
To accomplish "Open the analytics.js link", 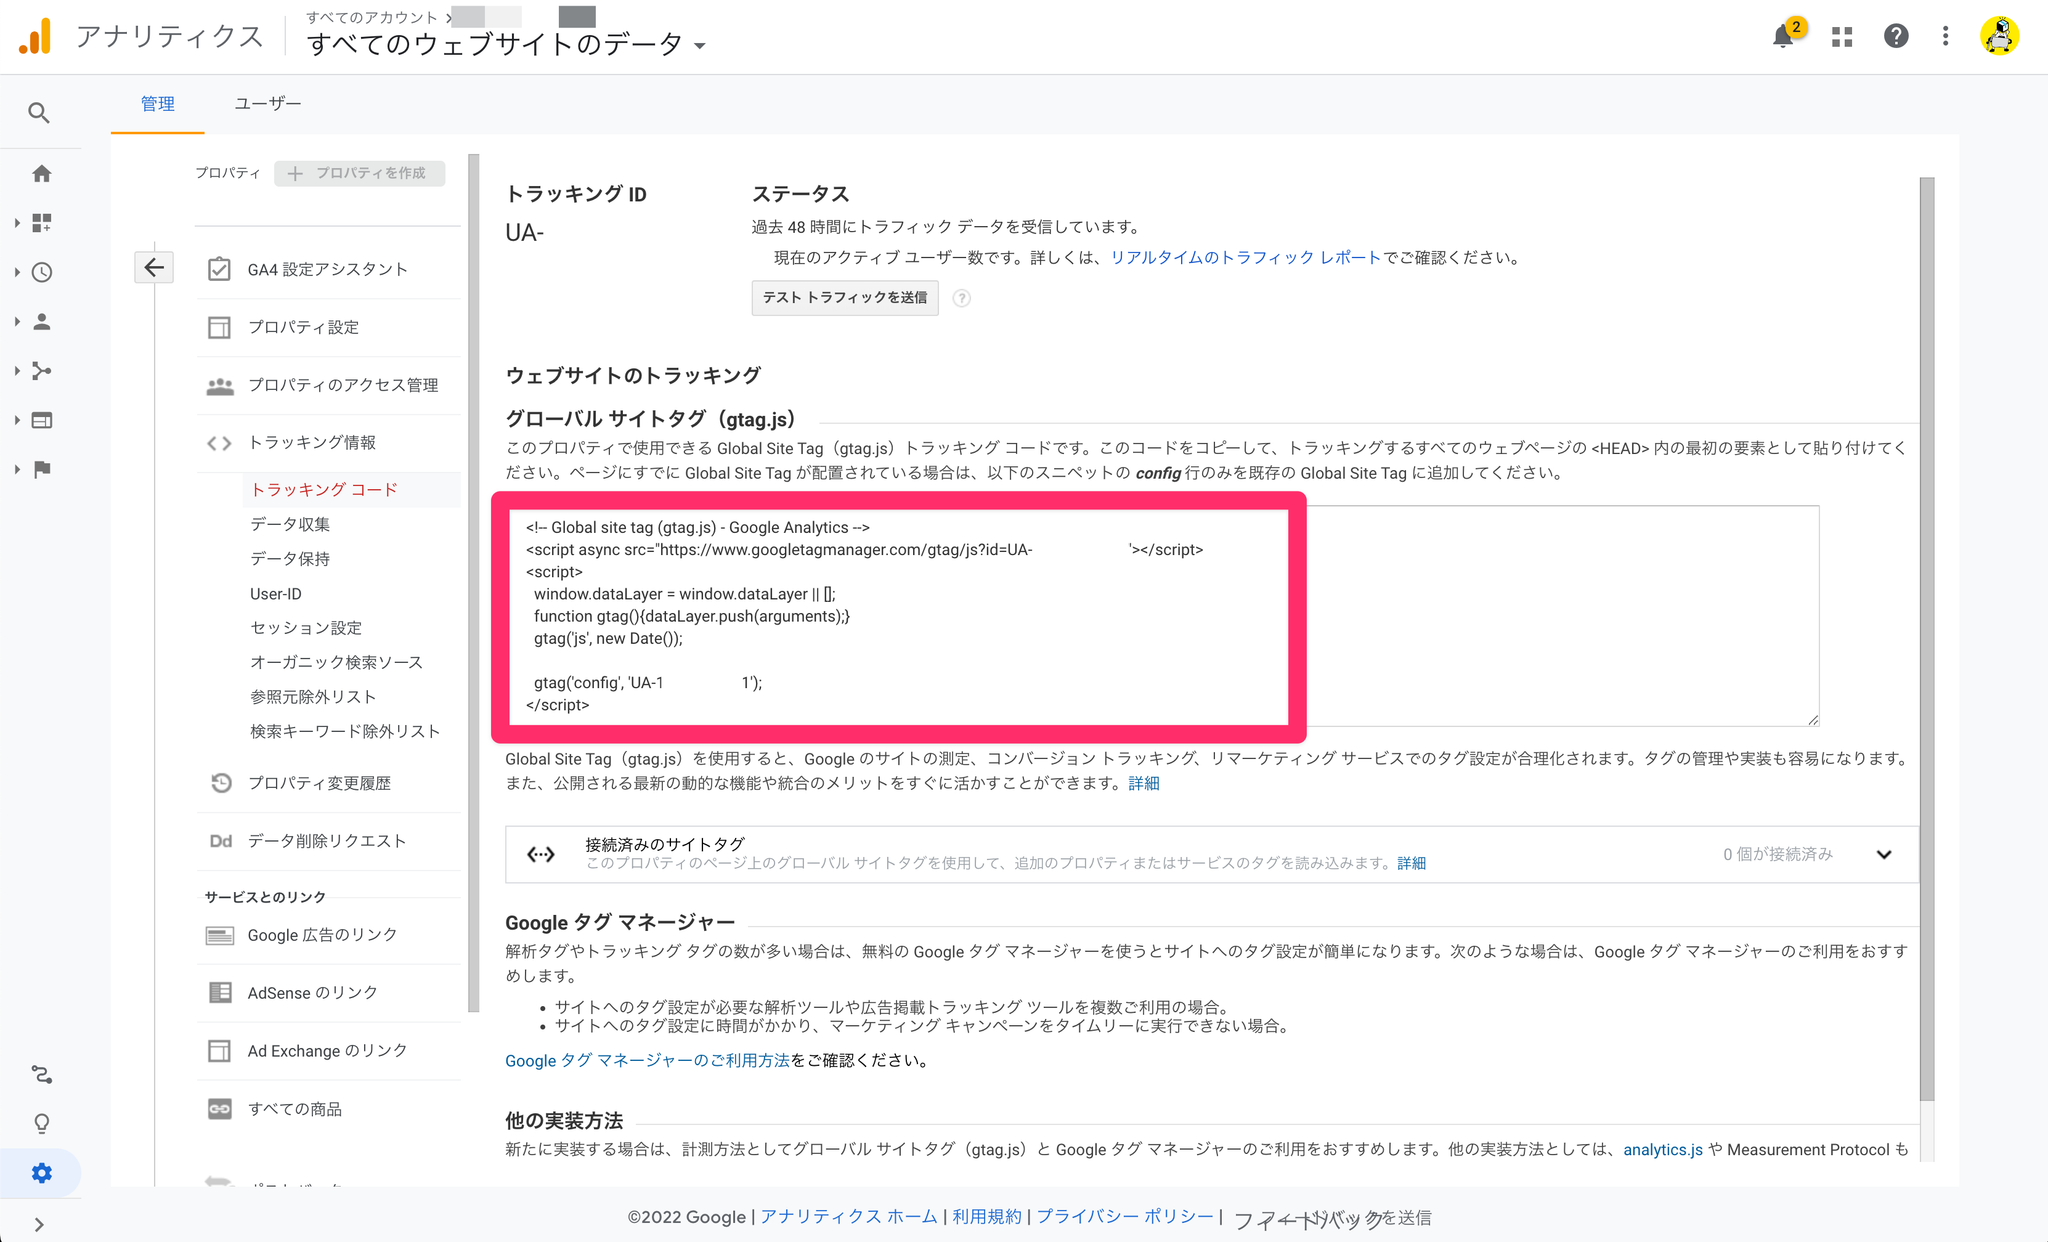I will point(1662,1150).
